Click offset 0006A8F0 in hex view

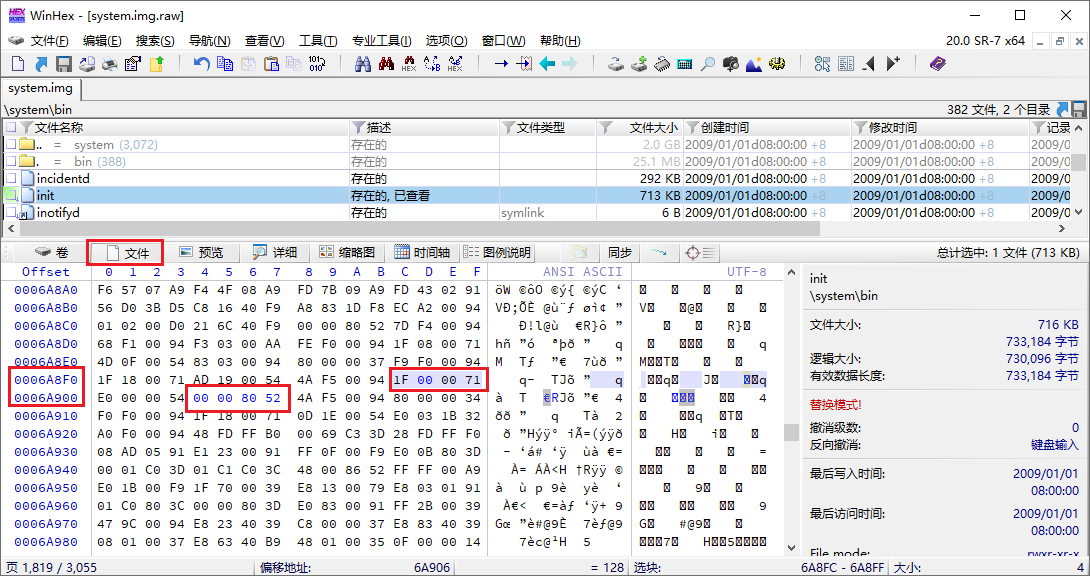pos(46,379)
